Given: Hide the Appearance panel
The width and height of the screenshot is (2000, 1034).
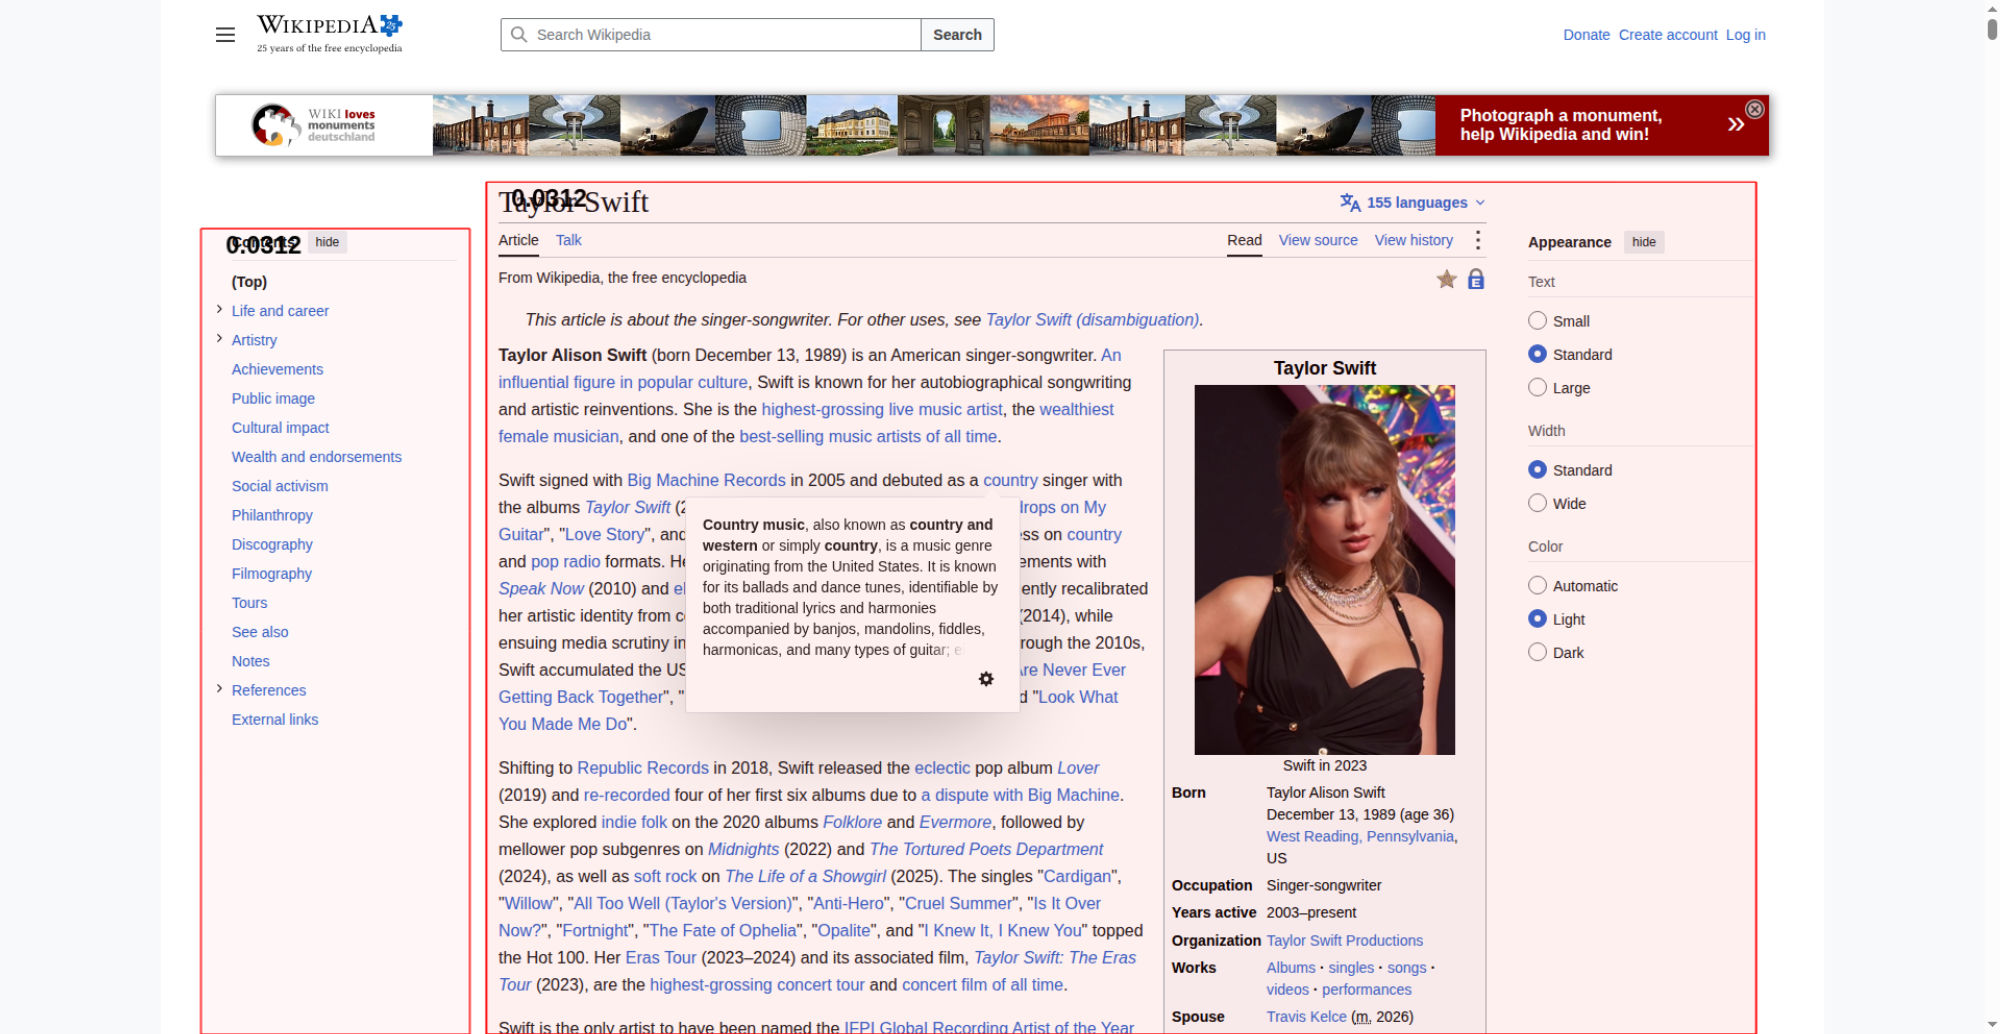Looking at the screenshot, I should (1643, 242).
